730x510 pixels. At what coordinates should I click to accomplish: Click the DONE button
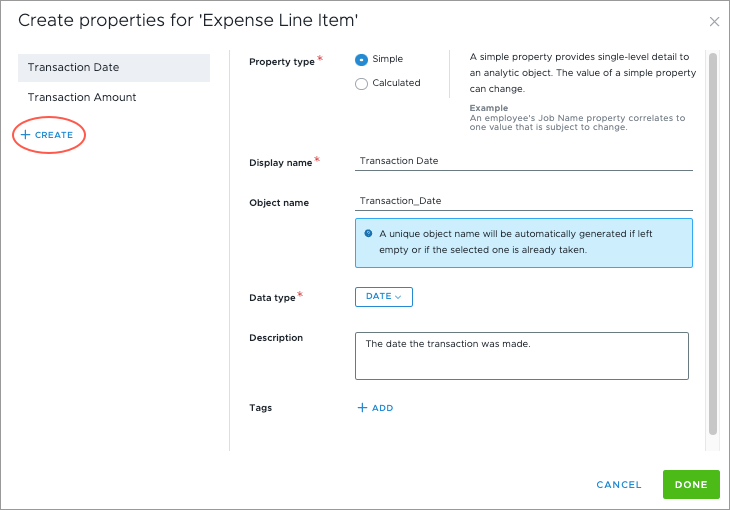point(691,484)
